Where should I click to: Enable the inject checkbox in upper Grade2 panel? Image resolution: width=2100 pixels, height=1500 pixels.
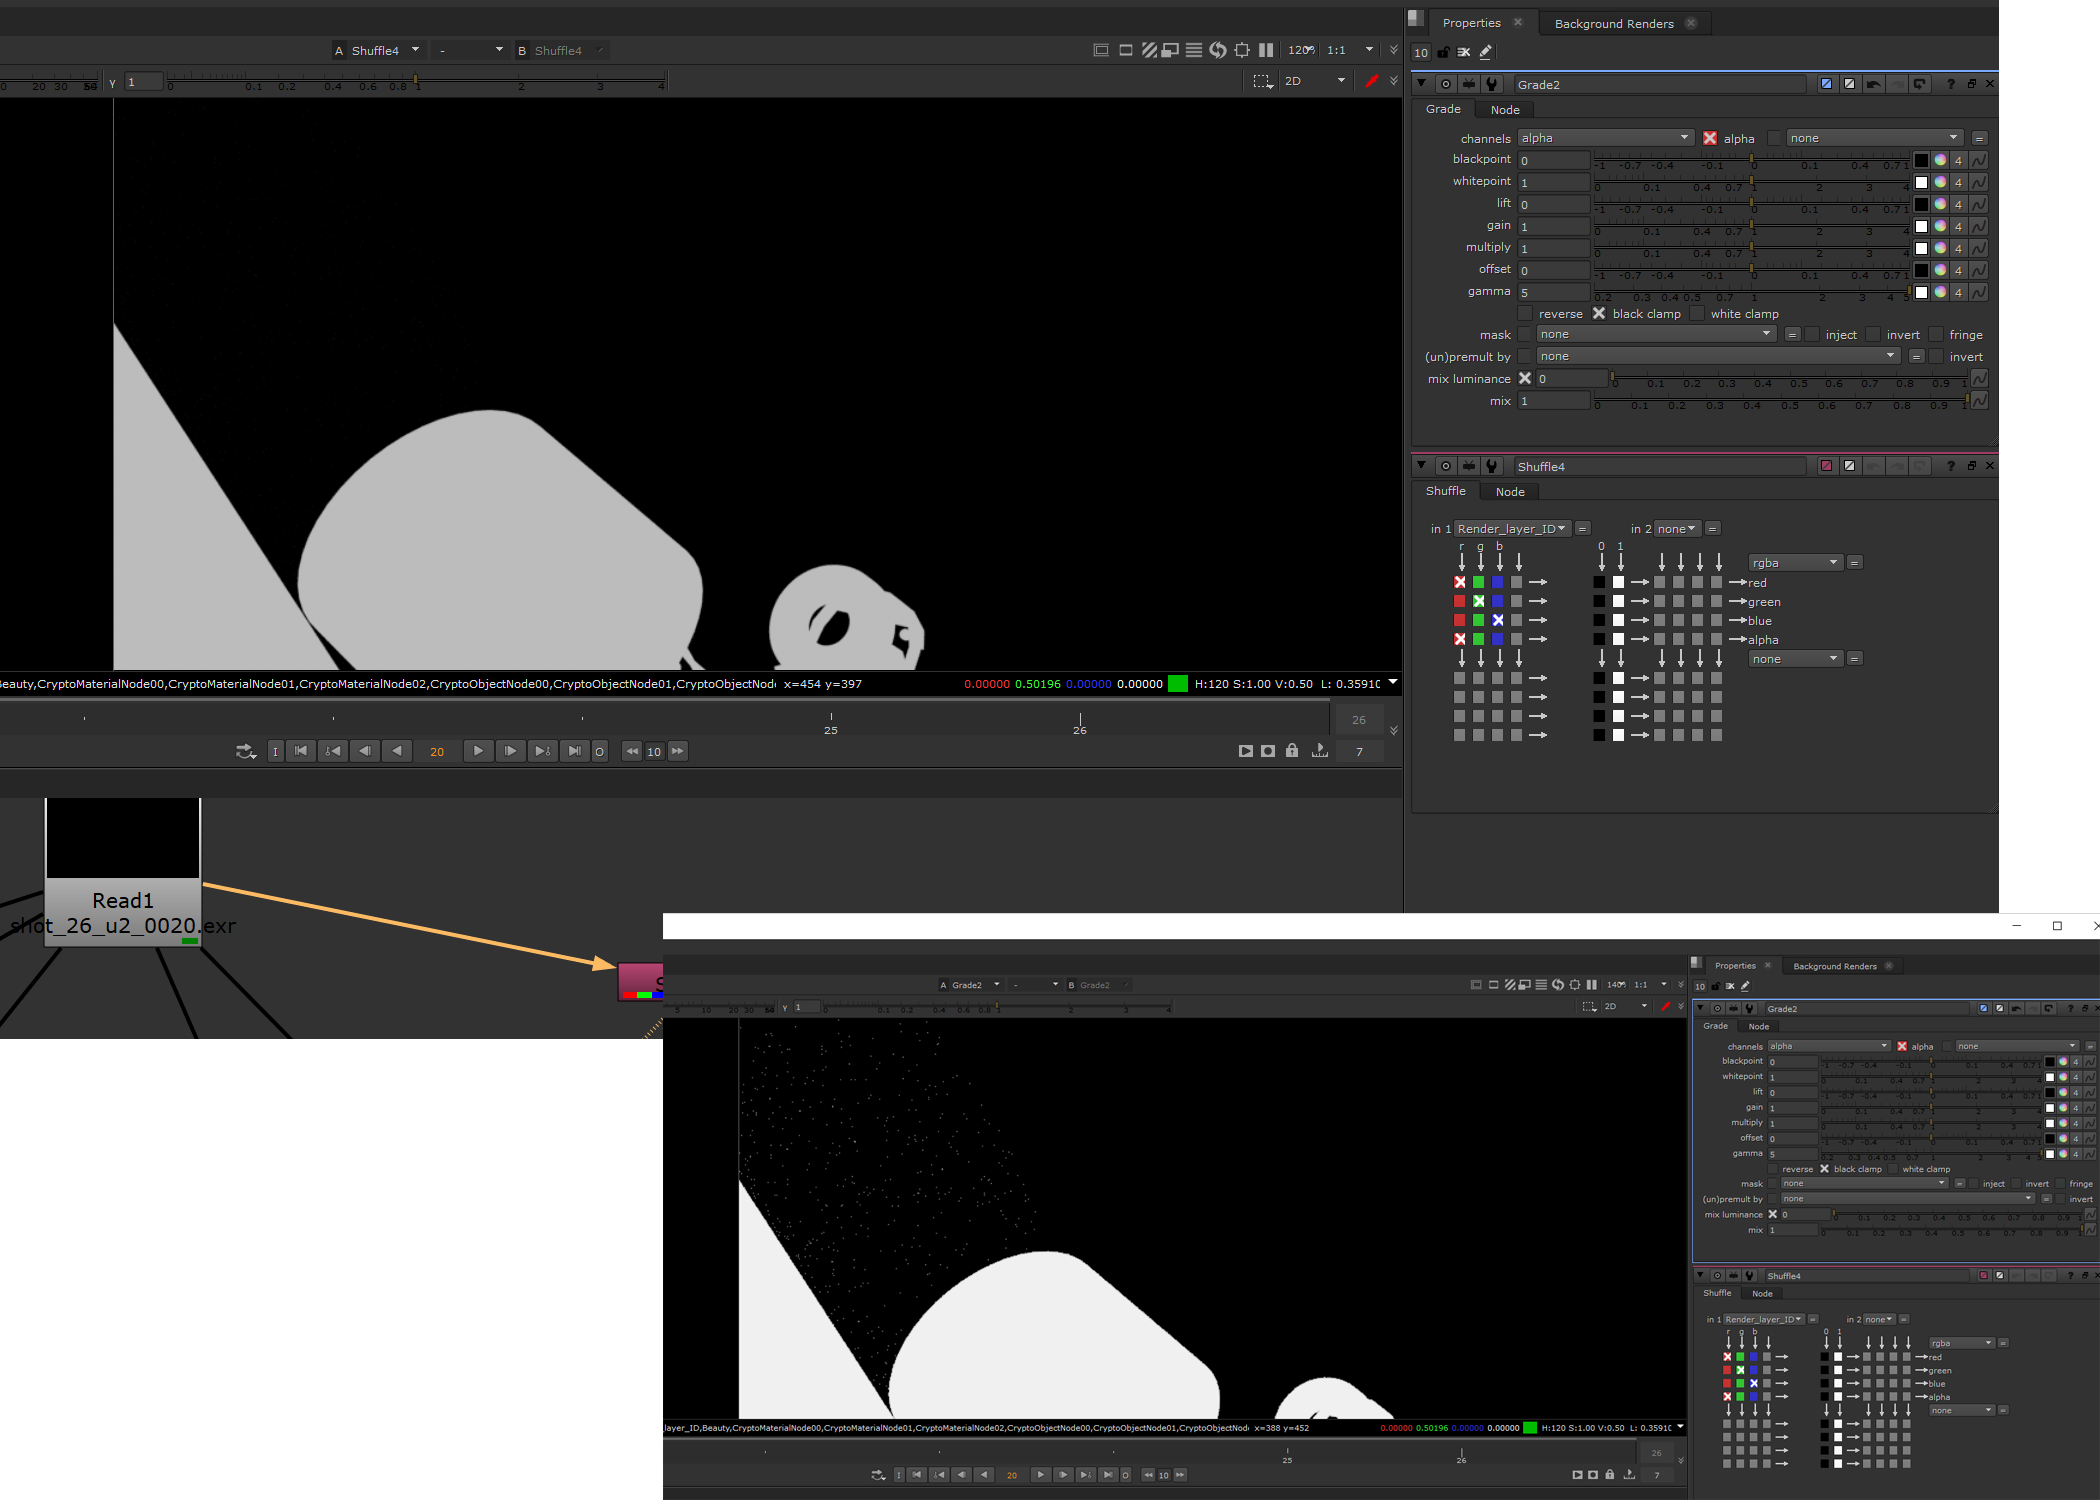[x=1811, y=335]
